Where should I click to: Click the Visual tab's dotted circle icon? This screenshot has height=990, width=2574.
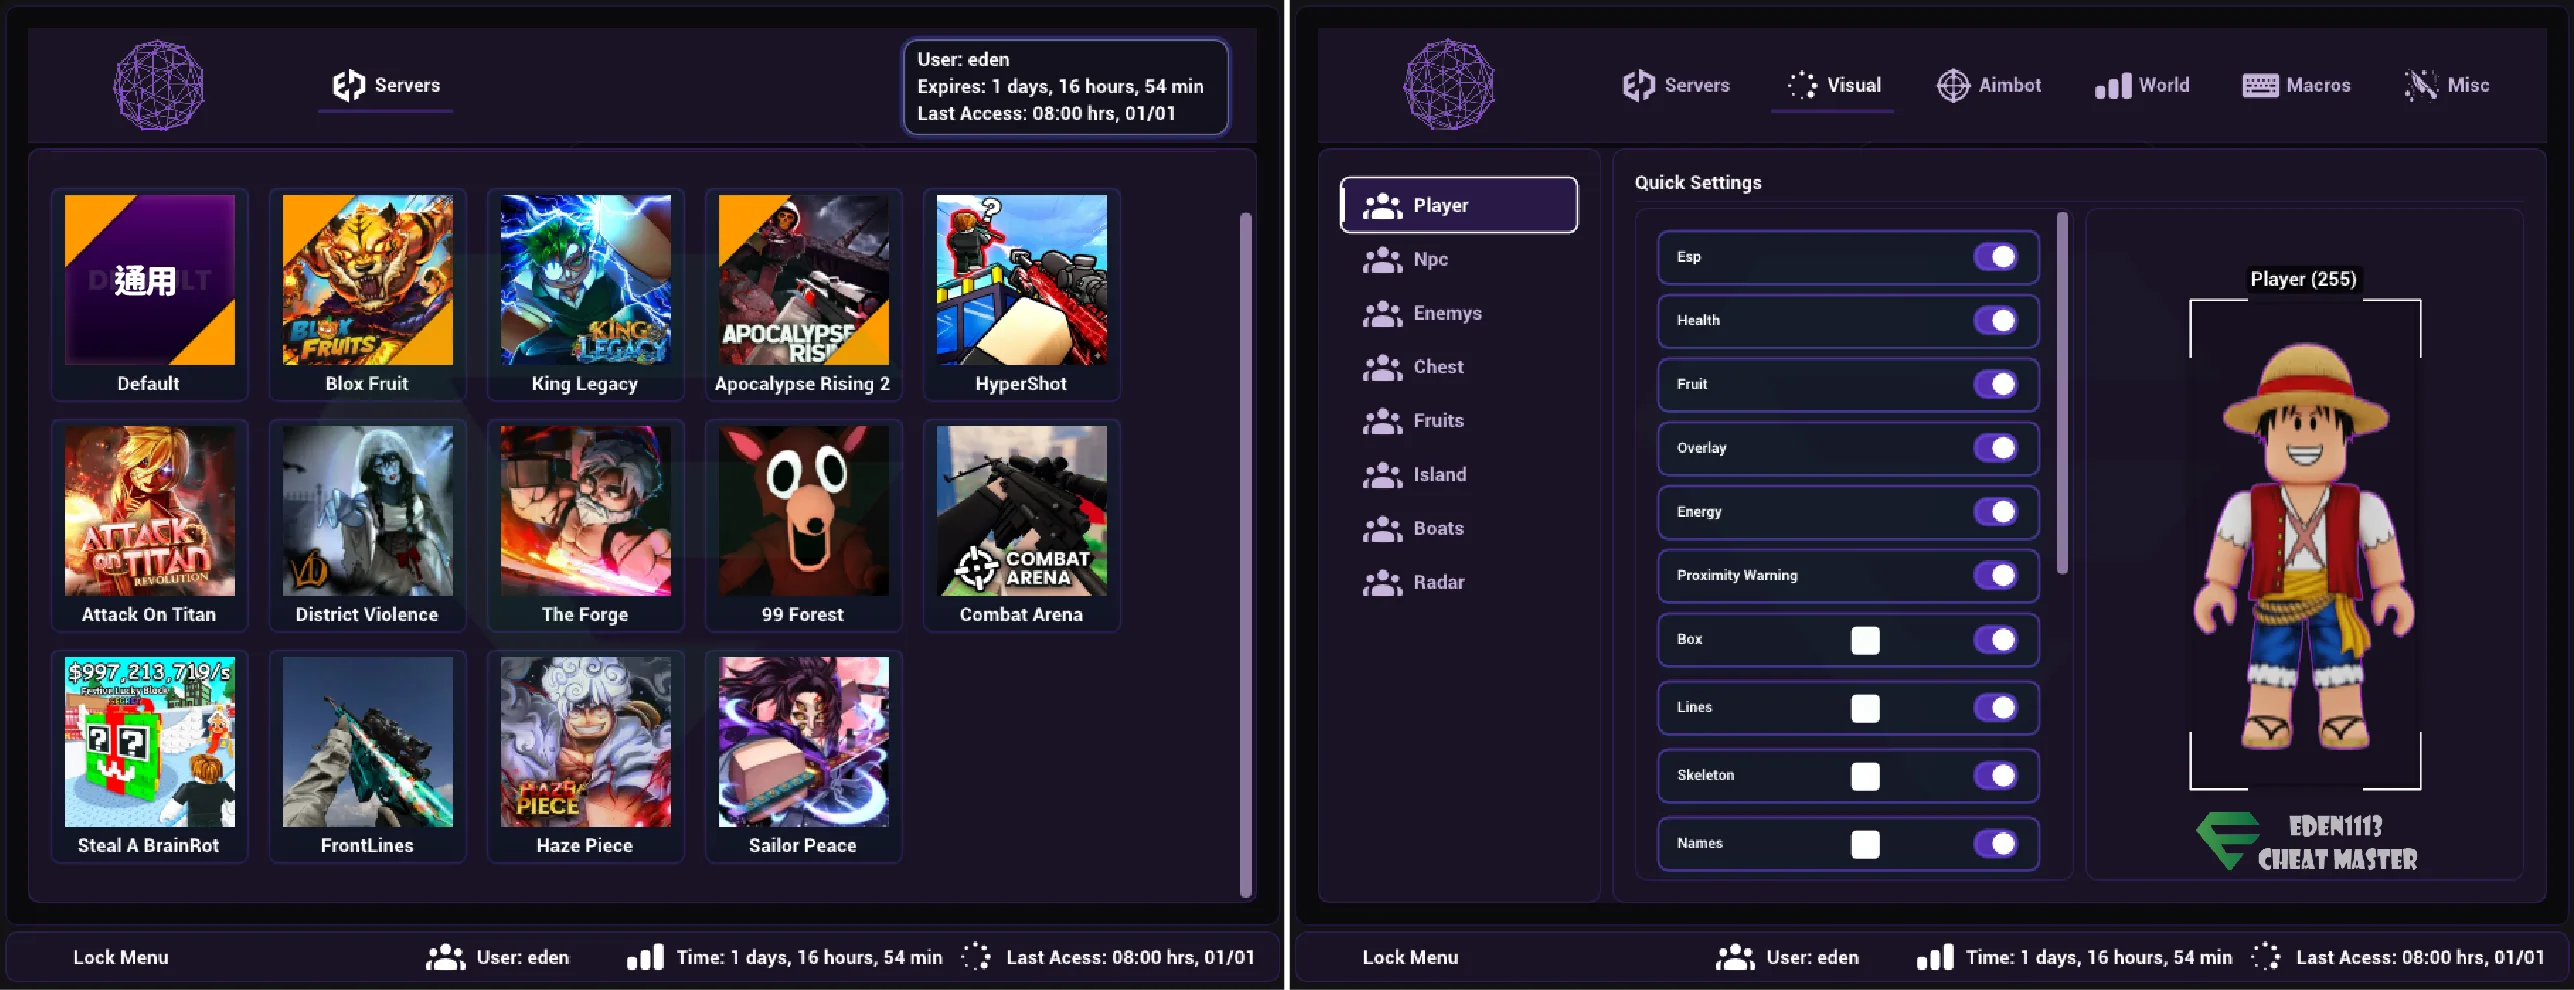pos(1802,86)
